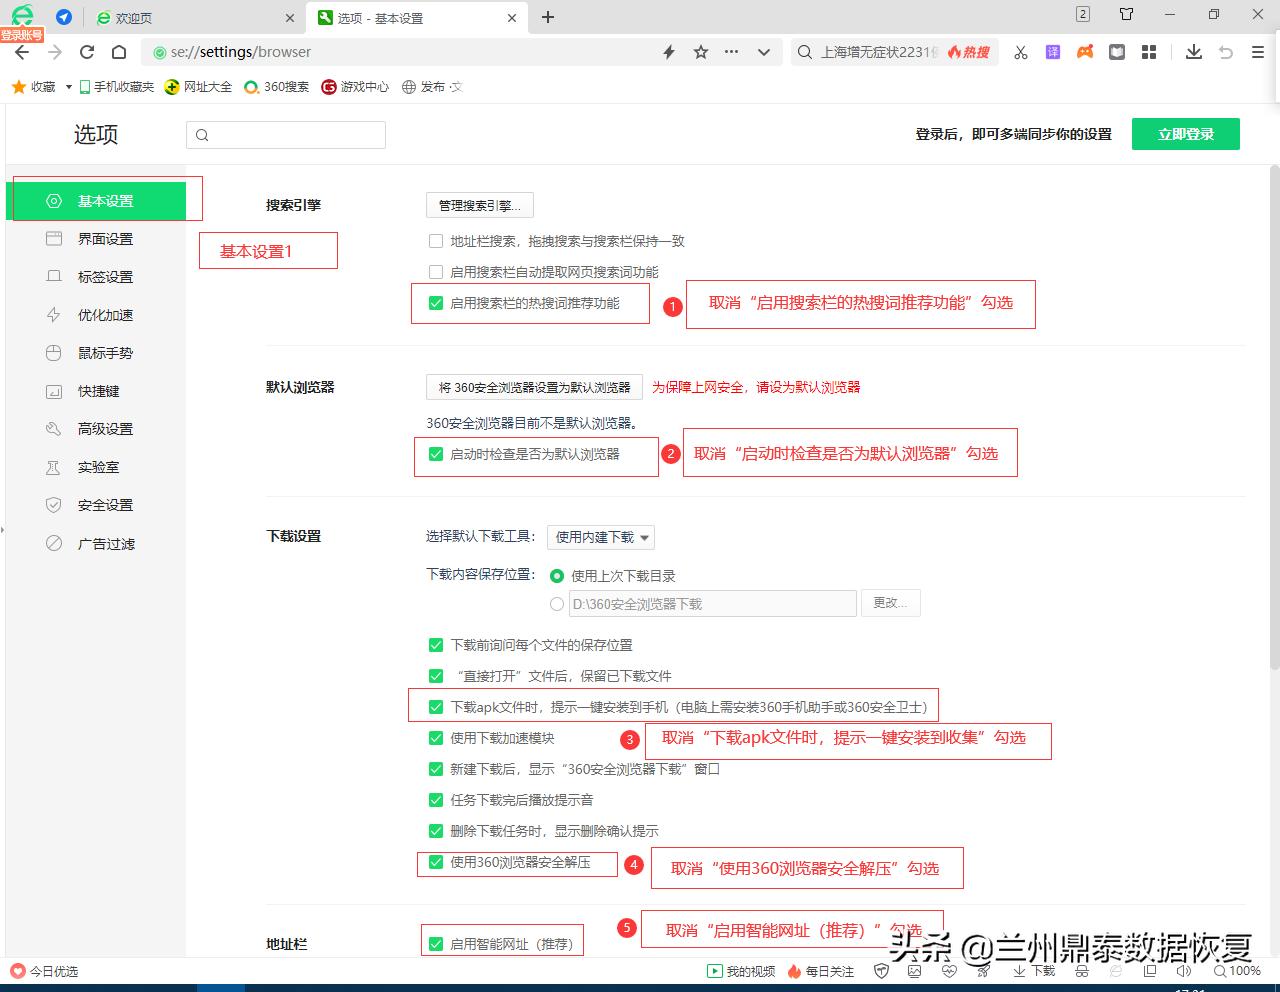
Task: Click the 我的视频 icon in the status bar
Action: 716,970
